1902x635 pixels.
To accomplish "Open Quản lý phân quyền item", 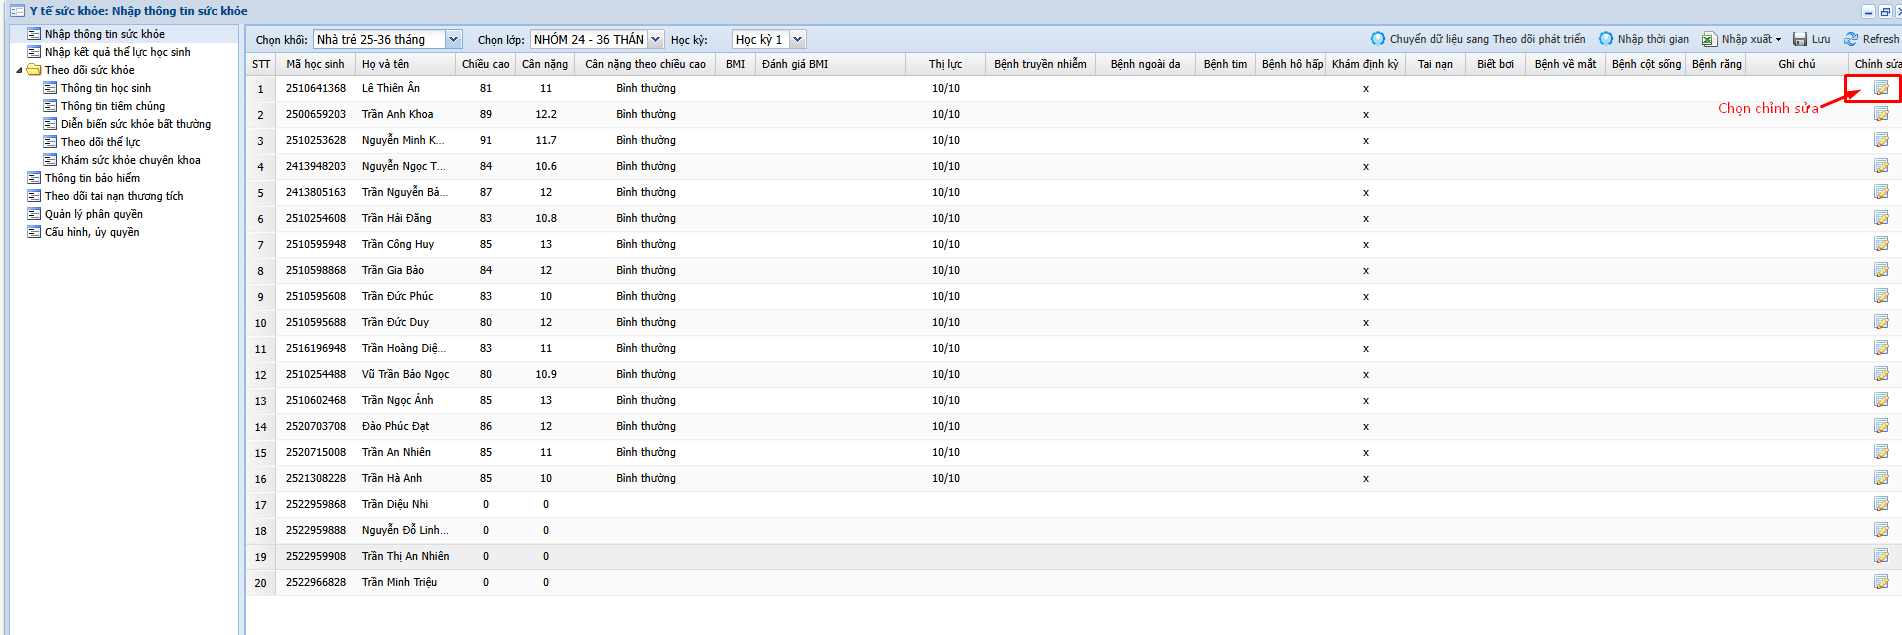I will [94, 214].
